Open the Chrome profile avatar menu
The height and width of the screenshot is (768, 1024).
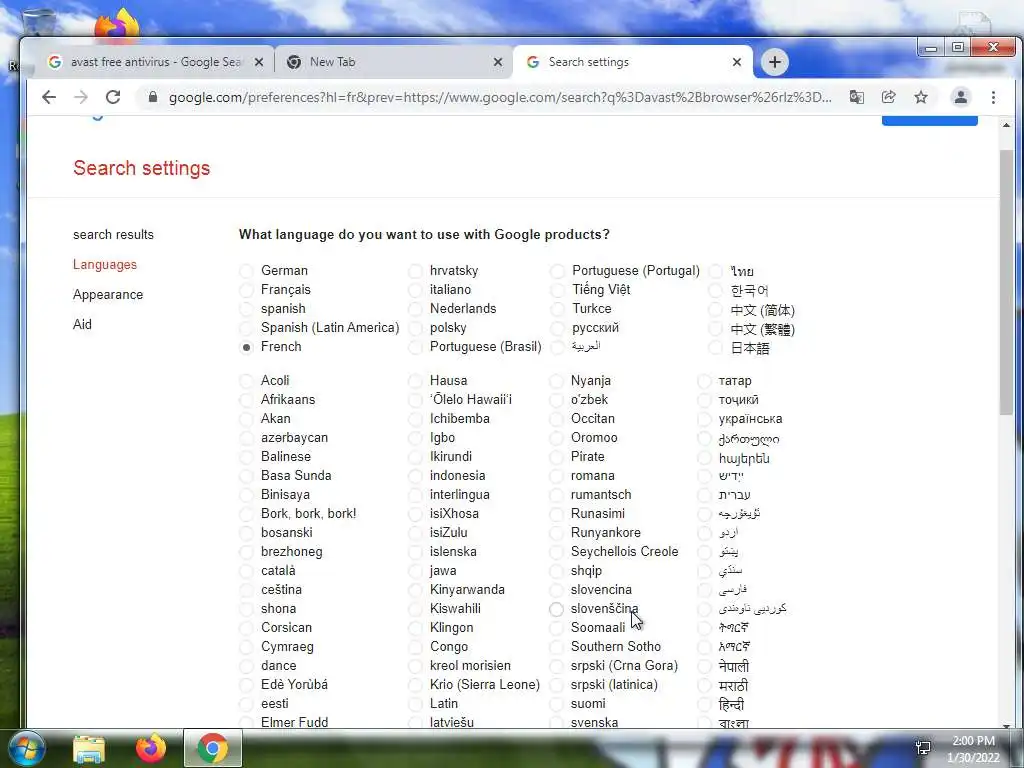click(x=961, y=97)
